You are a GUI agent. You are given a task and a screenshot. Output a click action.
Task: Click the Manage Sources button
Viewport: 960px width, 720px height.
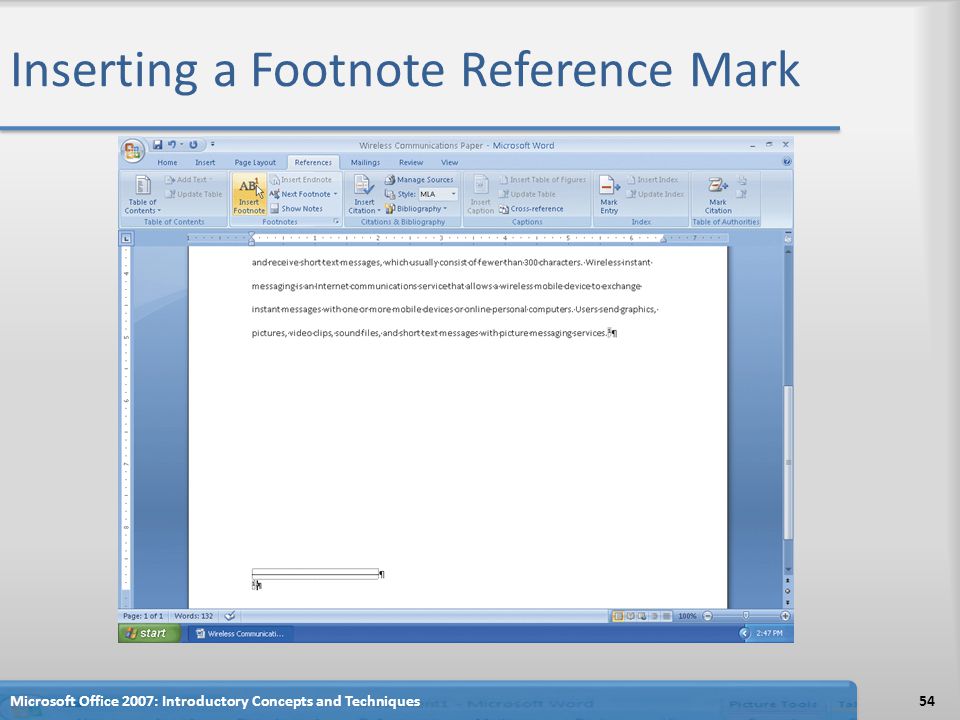click(419, 179)
